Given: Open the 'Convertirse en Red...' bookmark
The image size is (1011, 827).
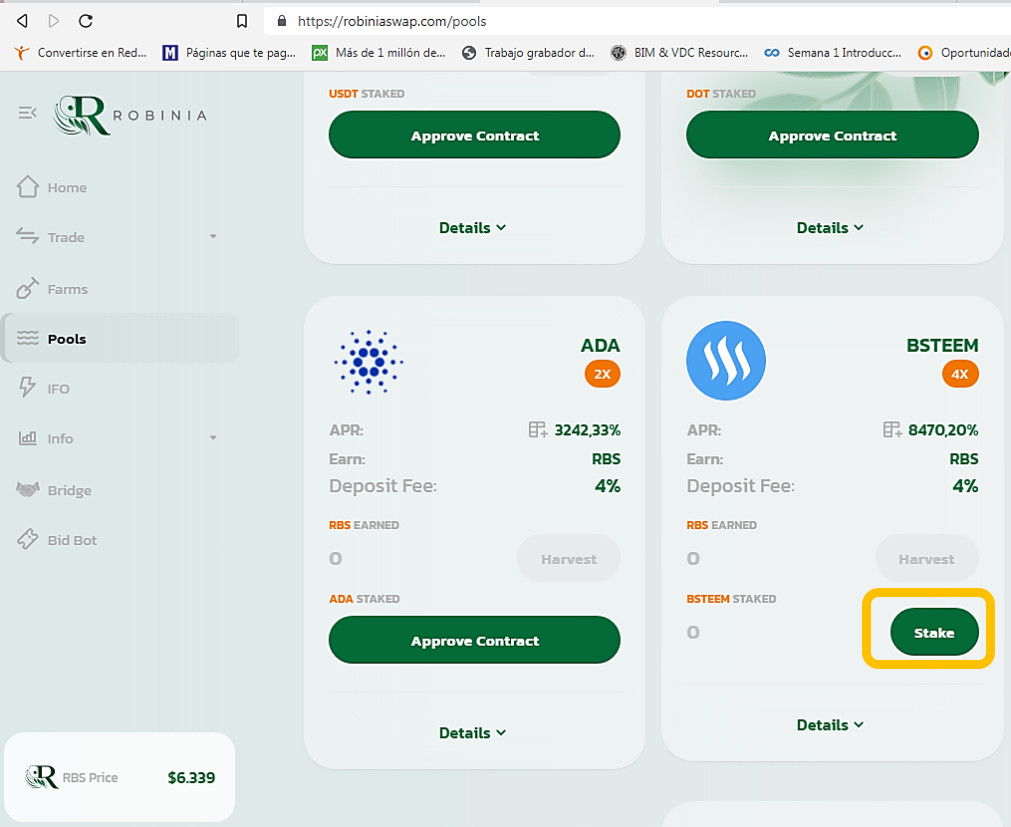Looking at the screenshot, I should click(x=81, y=53).
